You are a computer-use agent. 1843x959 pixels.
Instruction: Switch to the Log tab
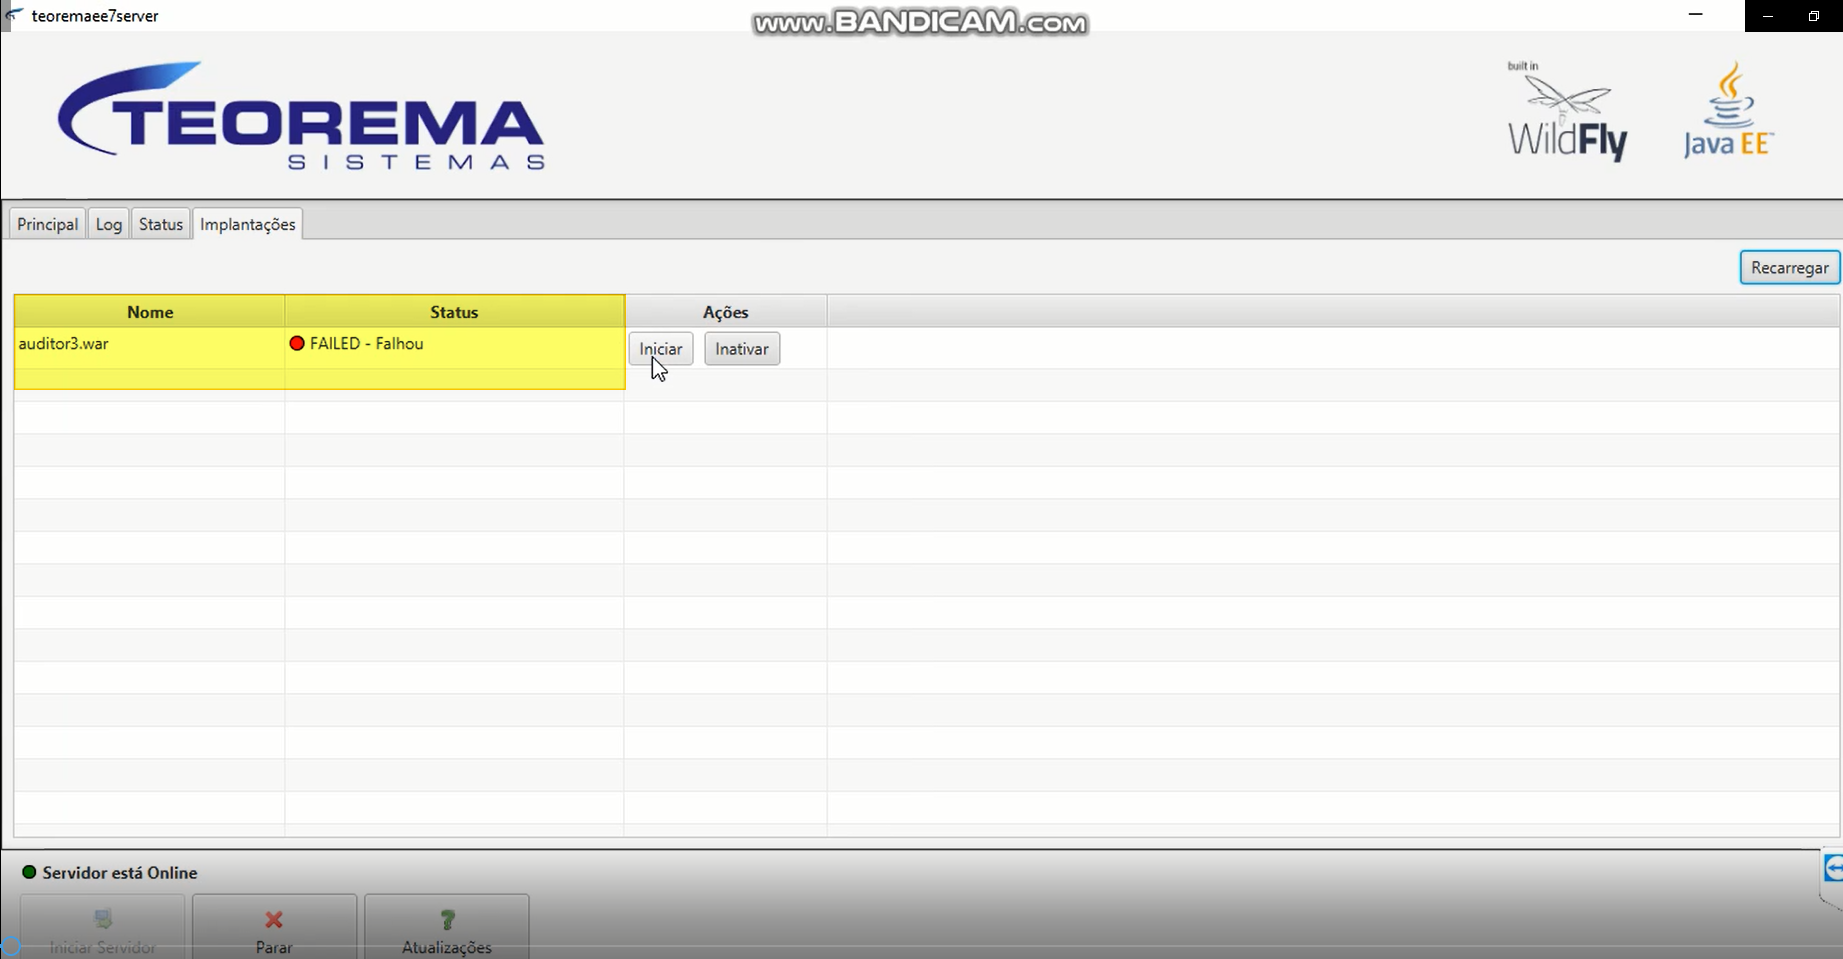(x=109, y=224)
